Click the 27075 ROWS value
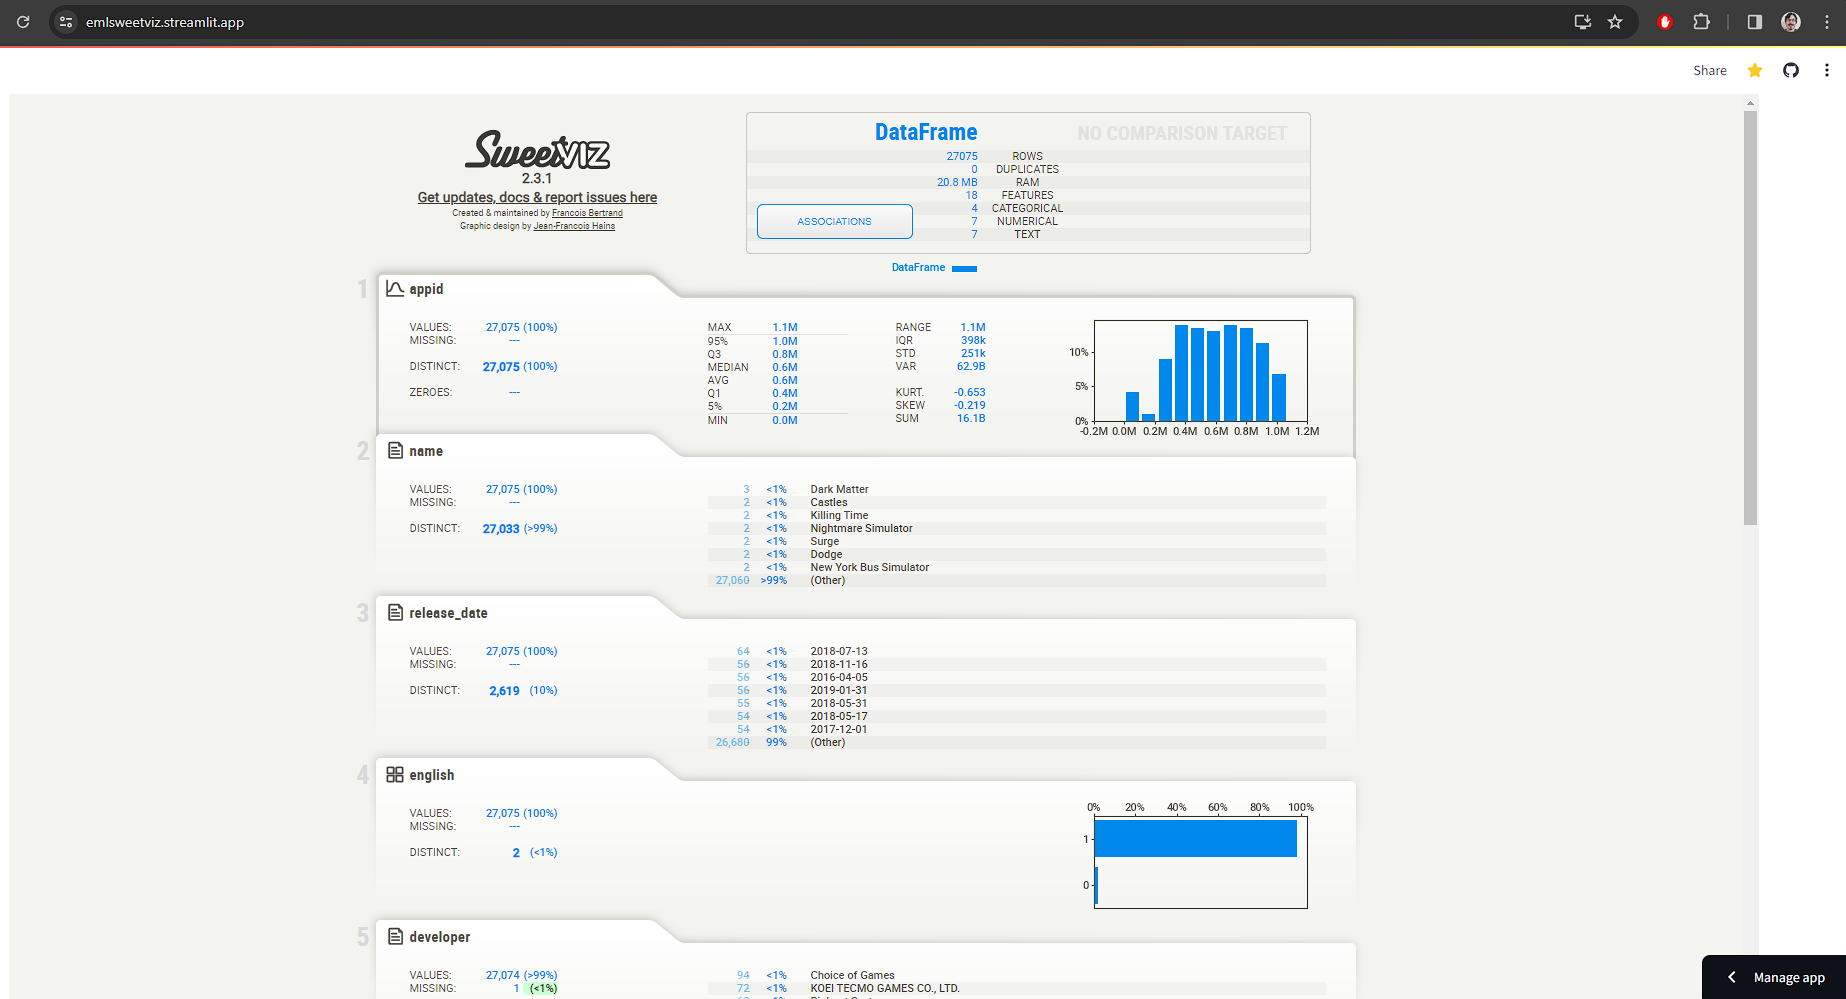Image resolution: width=1846 pixels, height=999 pixels. pyautogui.click(x=962, y=156)
